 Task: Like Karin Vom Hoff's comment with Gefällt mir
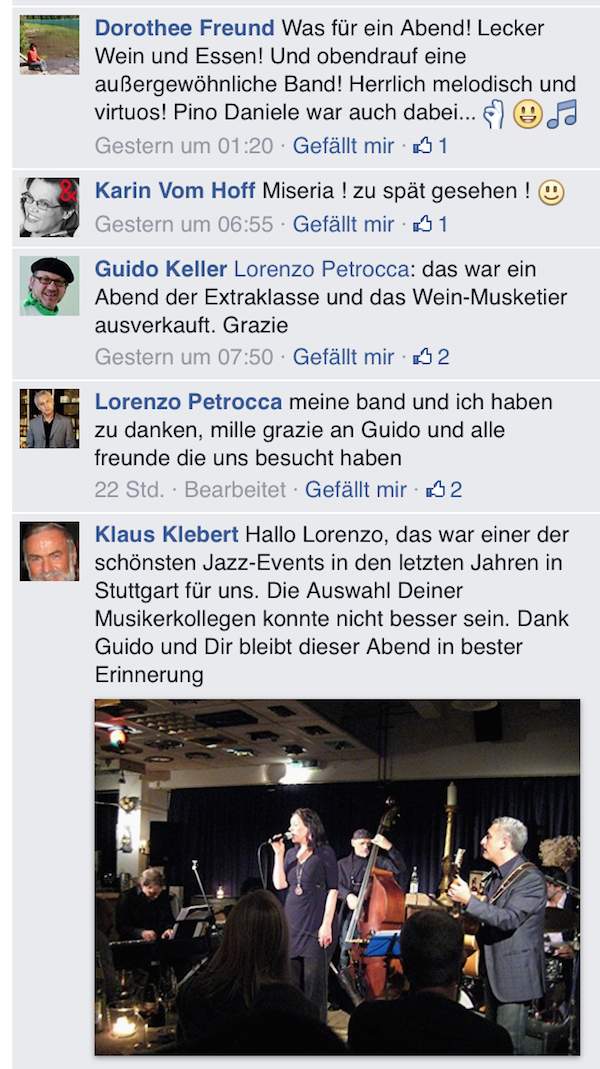click(344, 224)
